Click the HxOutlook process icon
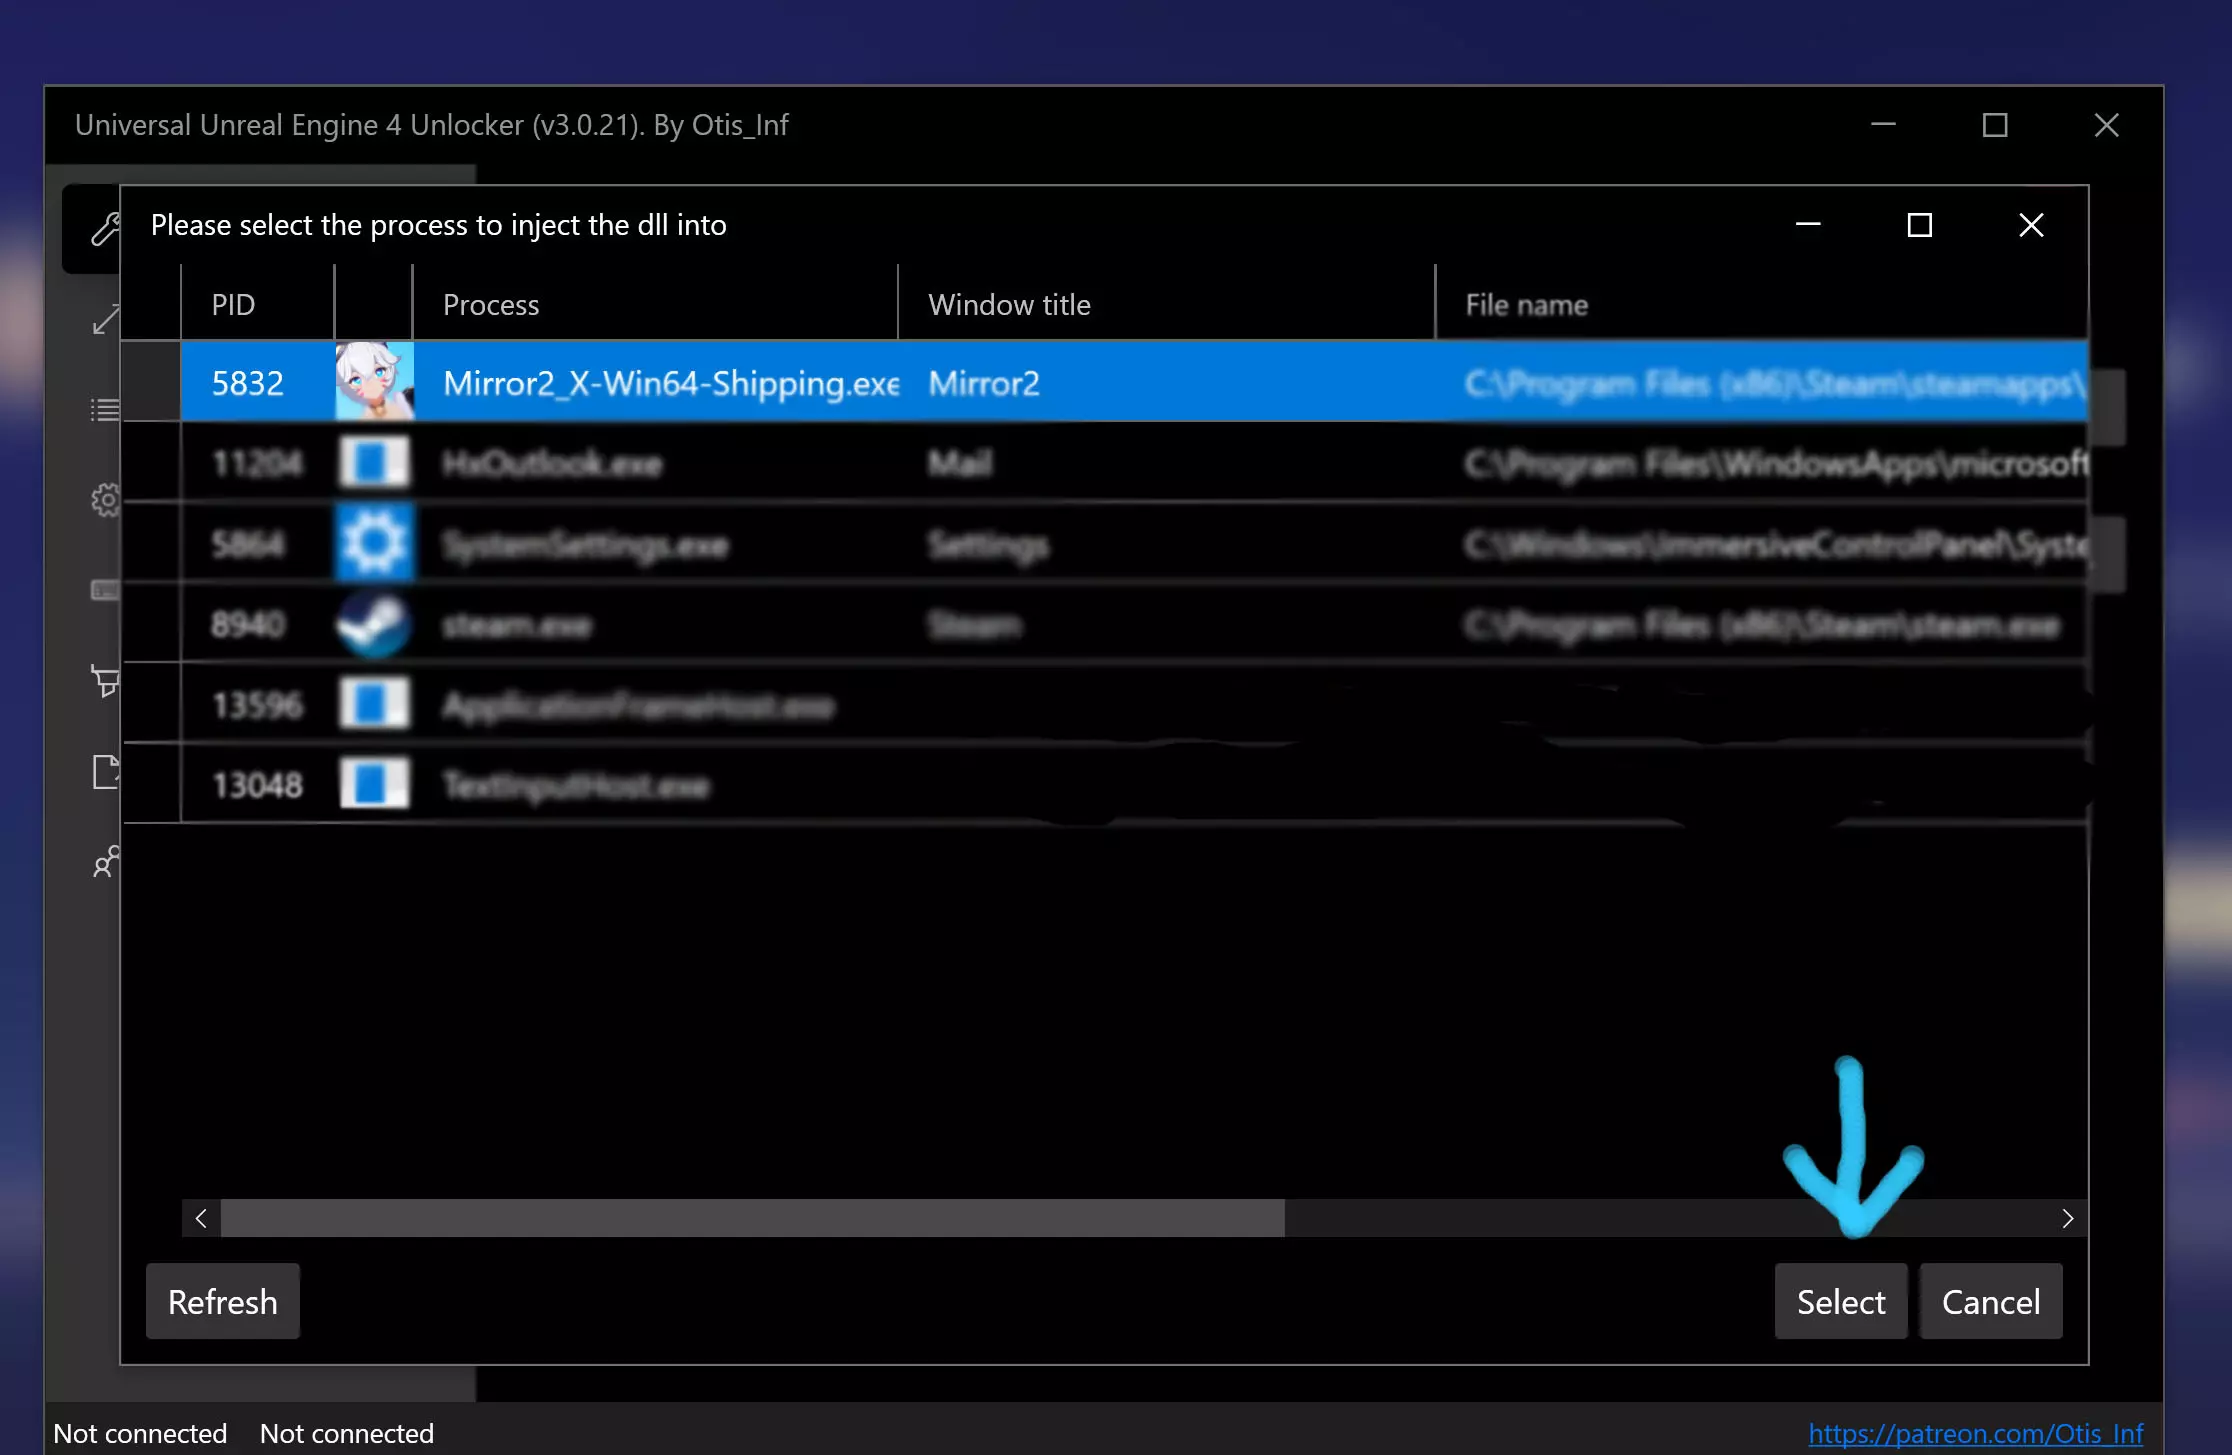Screen dimensions: 2232x1455 click(x=374, y=463)
